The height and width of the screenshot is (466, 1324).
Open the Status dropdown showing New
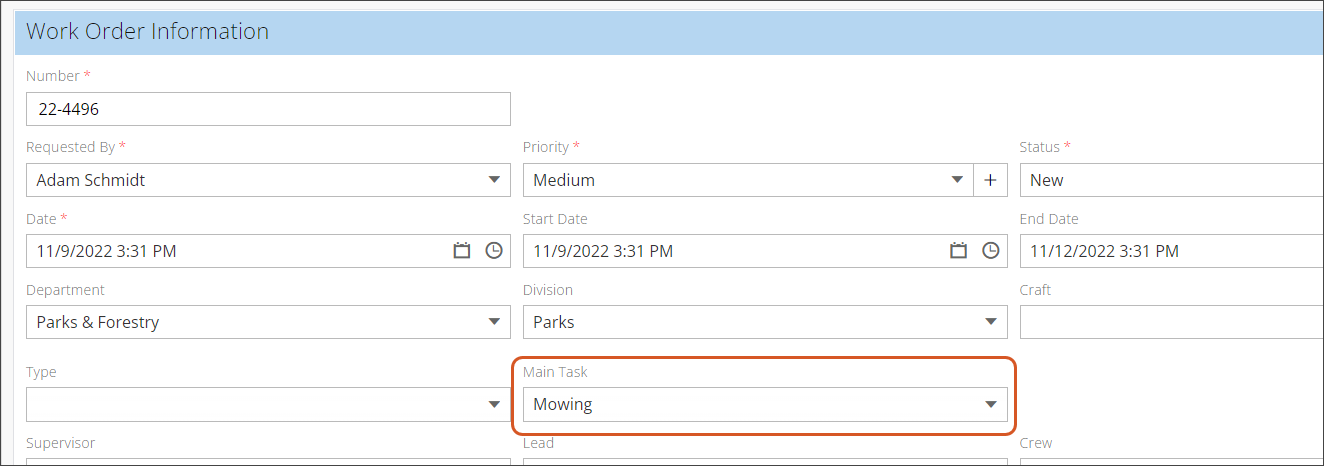tap(1171, 180)
